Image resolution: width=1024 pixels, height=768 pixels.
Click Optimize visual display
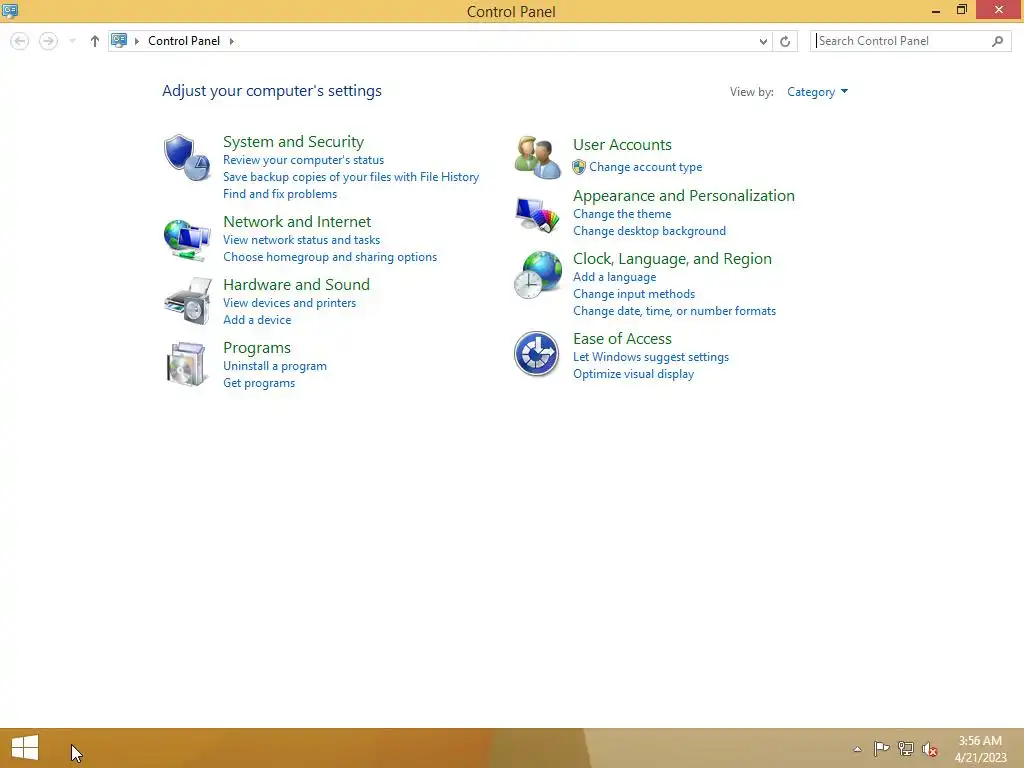633,374
